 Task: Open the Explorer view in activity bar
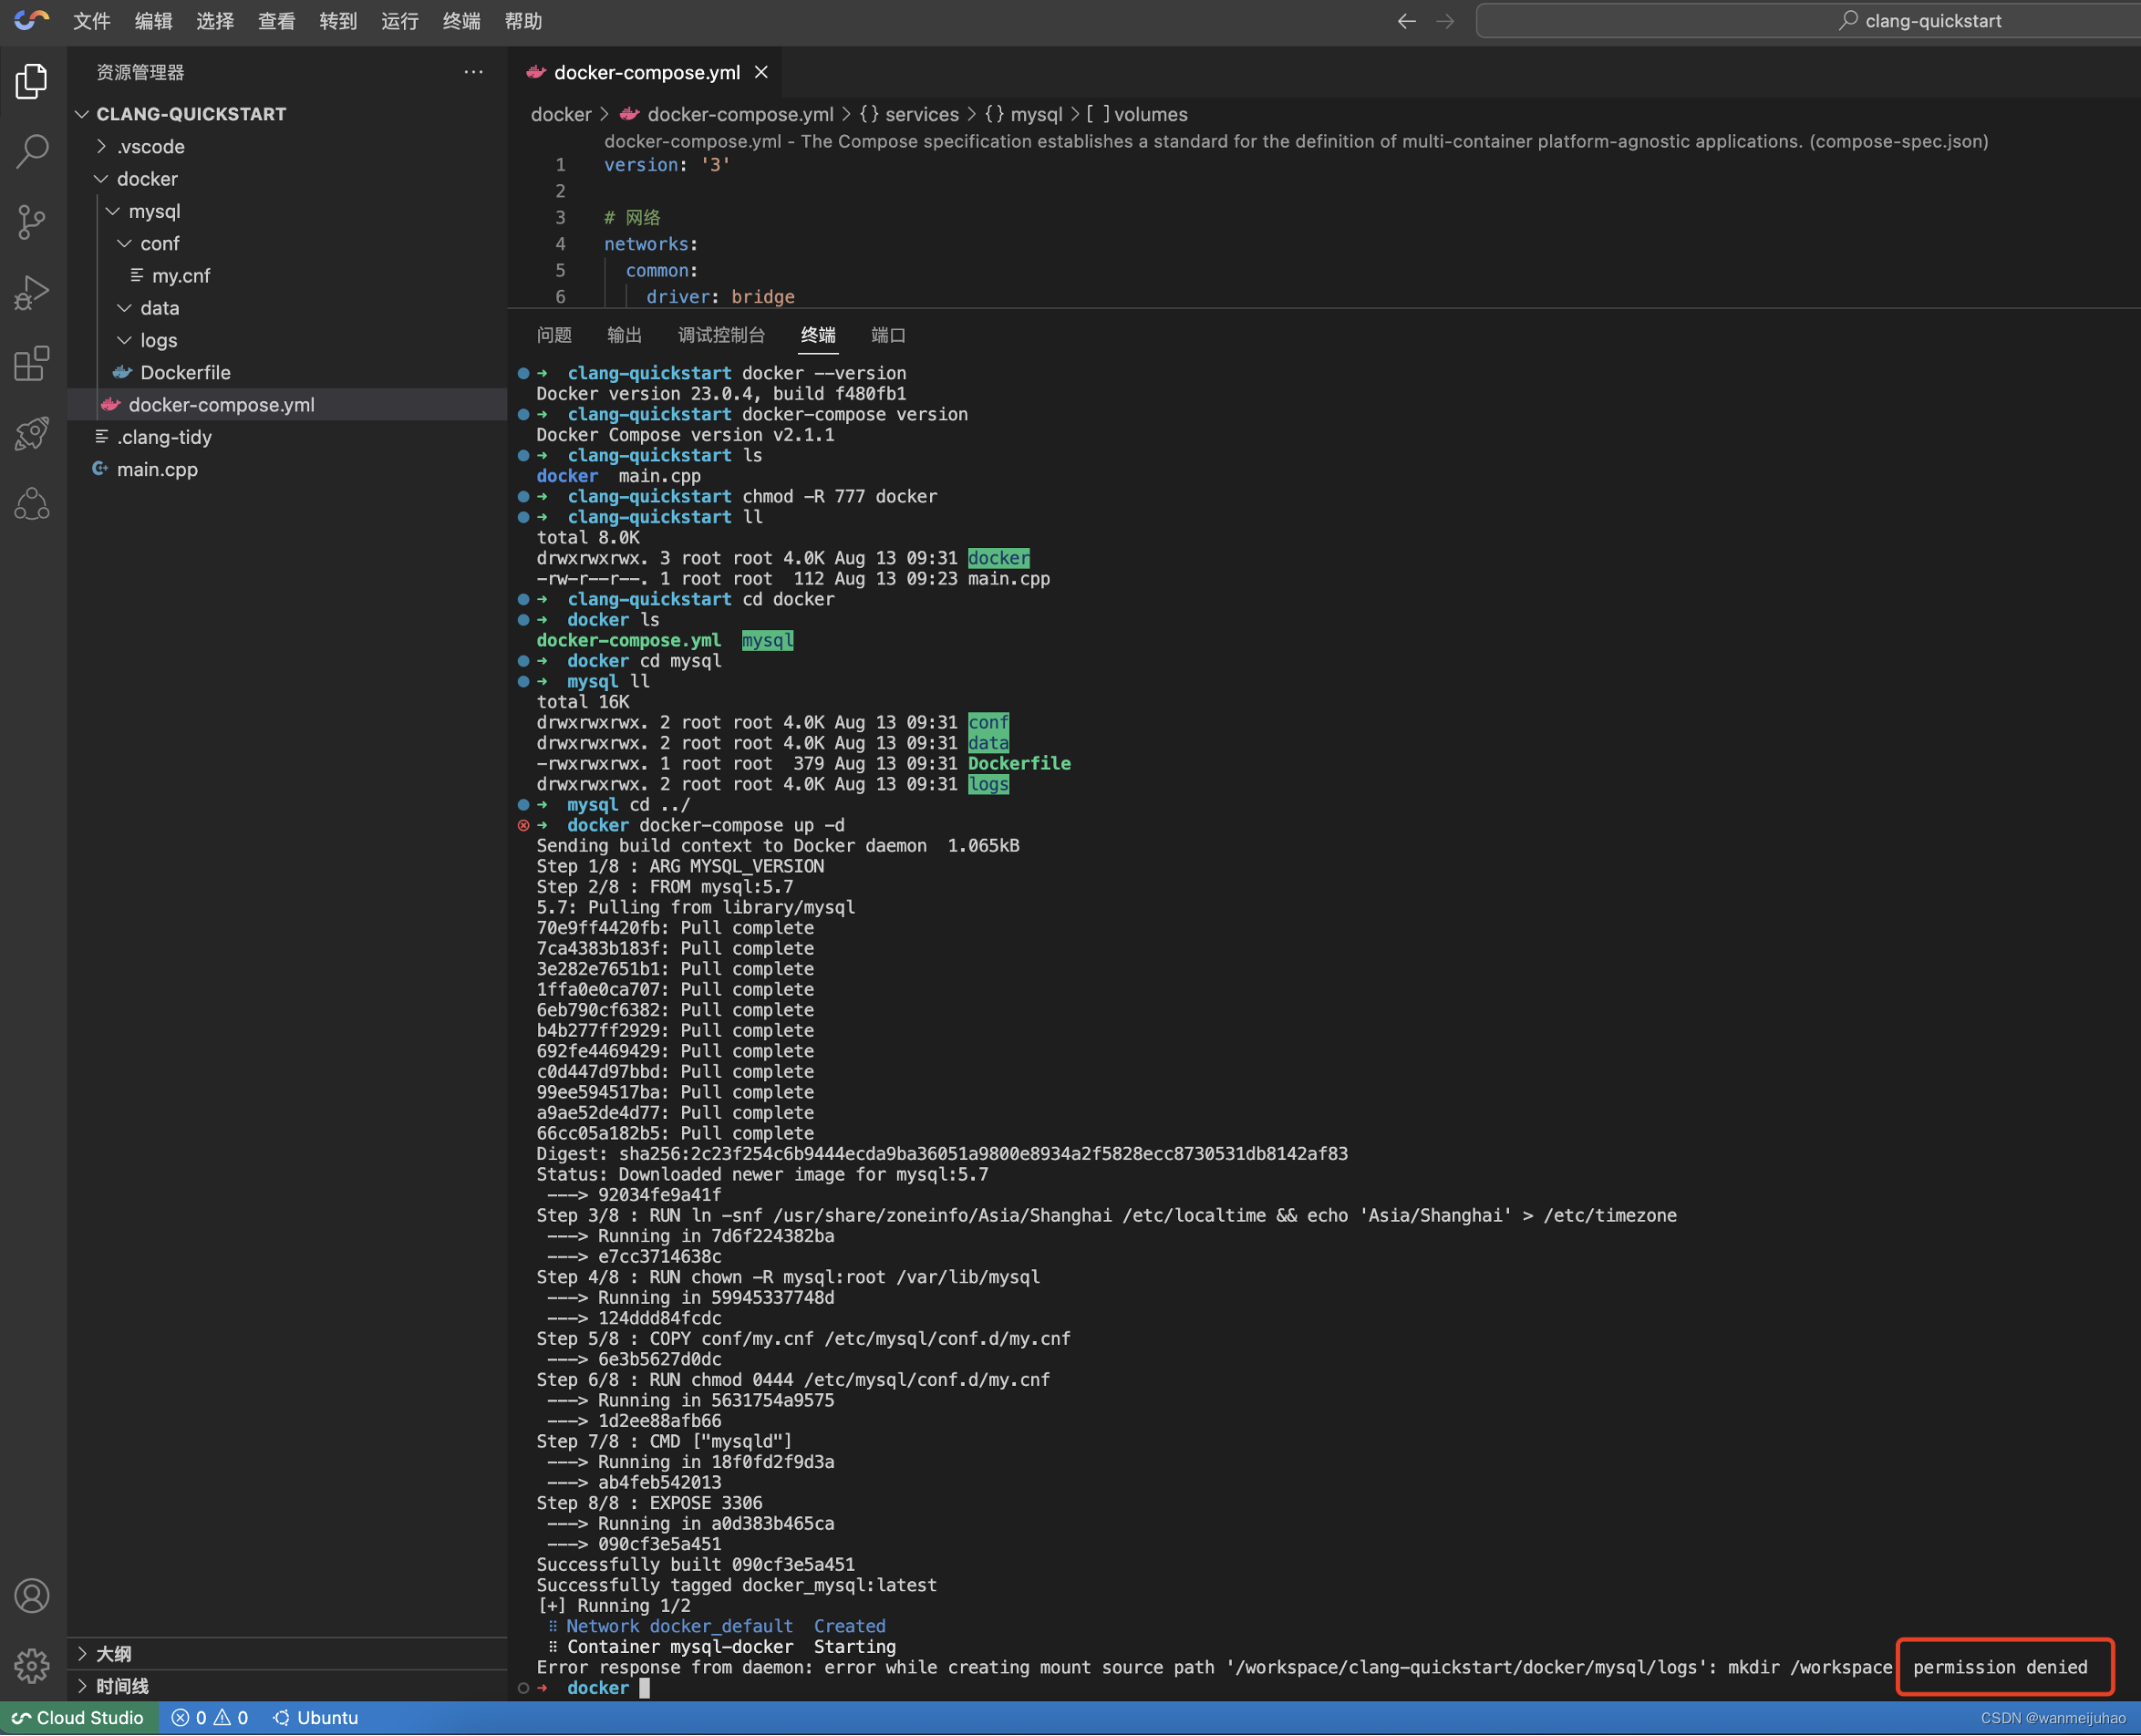(x=32, y=81)
